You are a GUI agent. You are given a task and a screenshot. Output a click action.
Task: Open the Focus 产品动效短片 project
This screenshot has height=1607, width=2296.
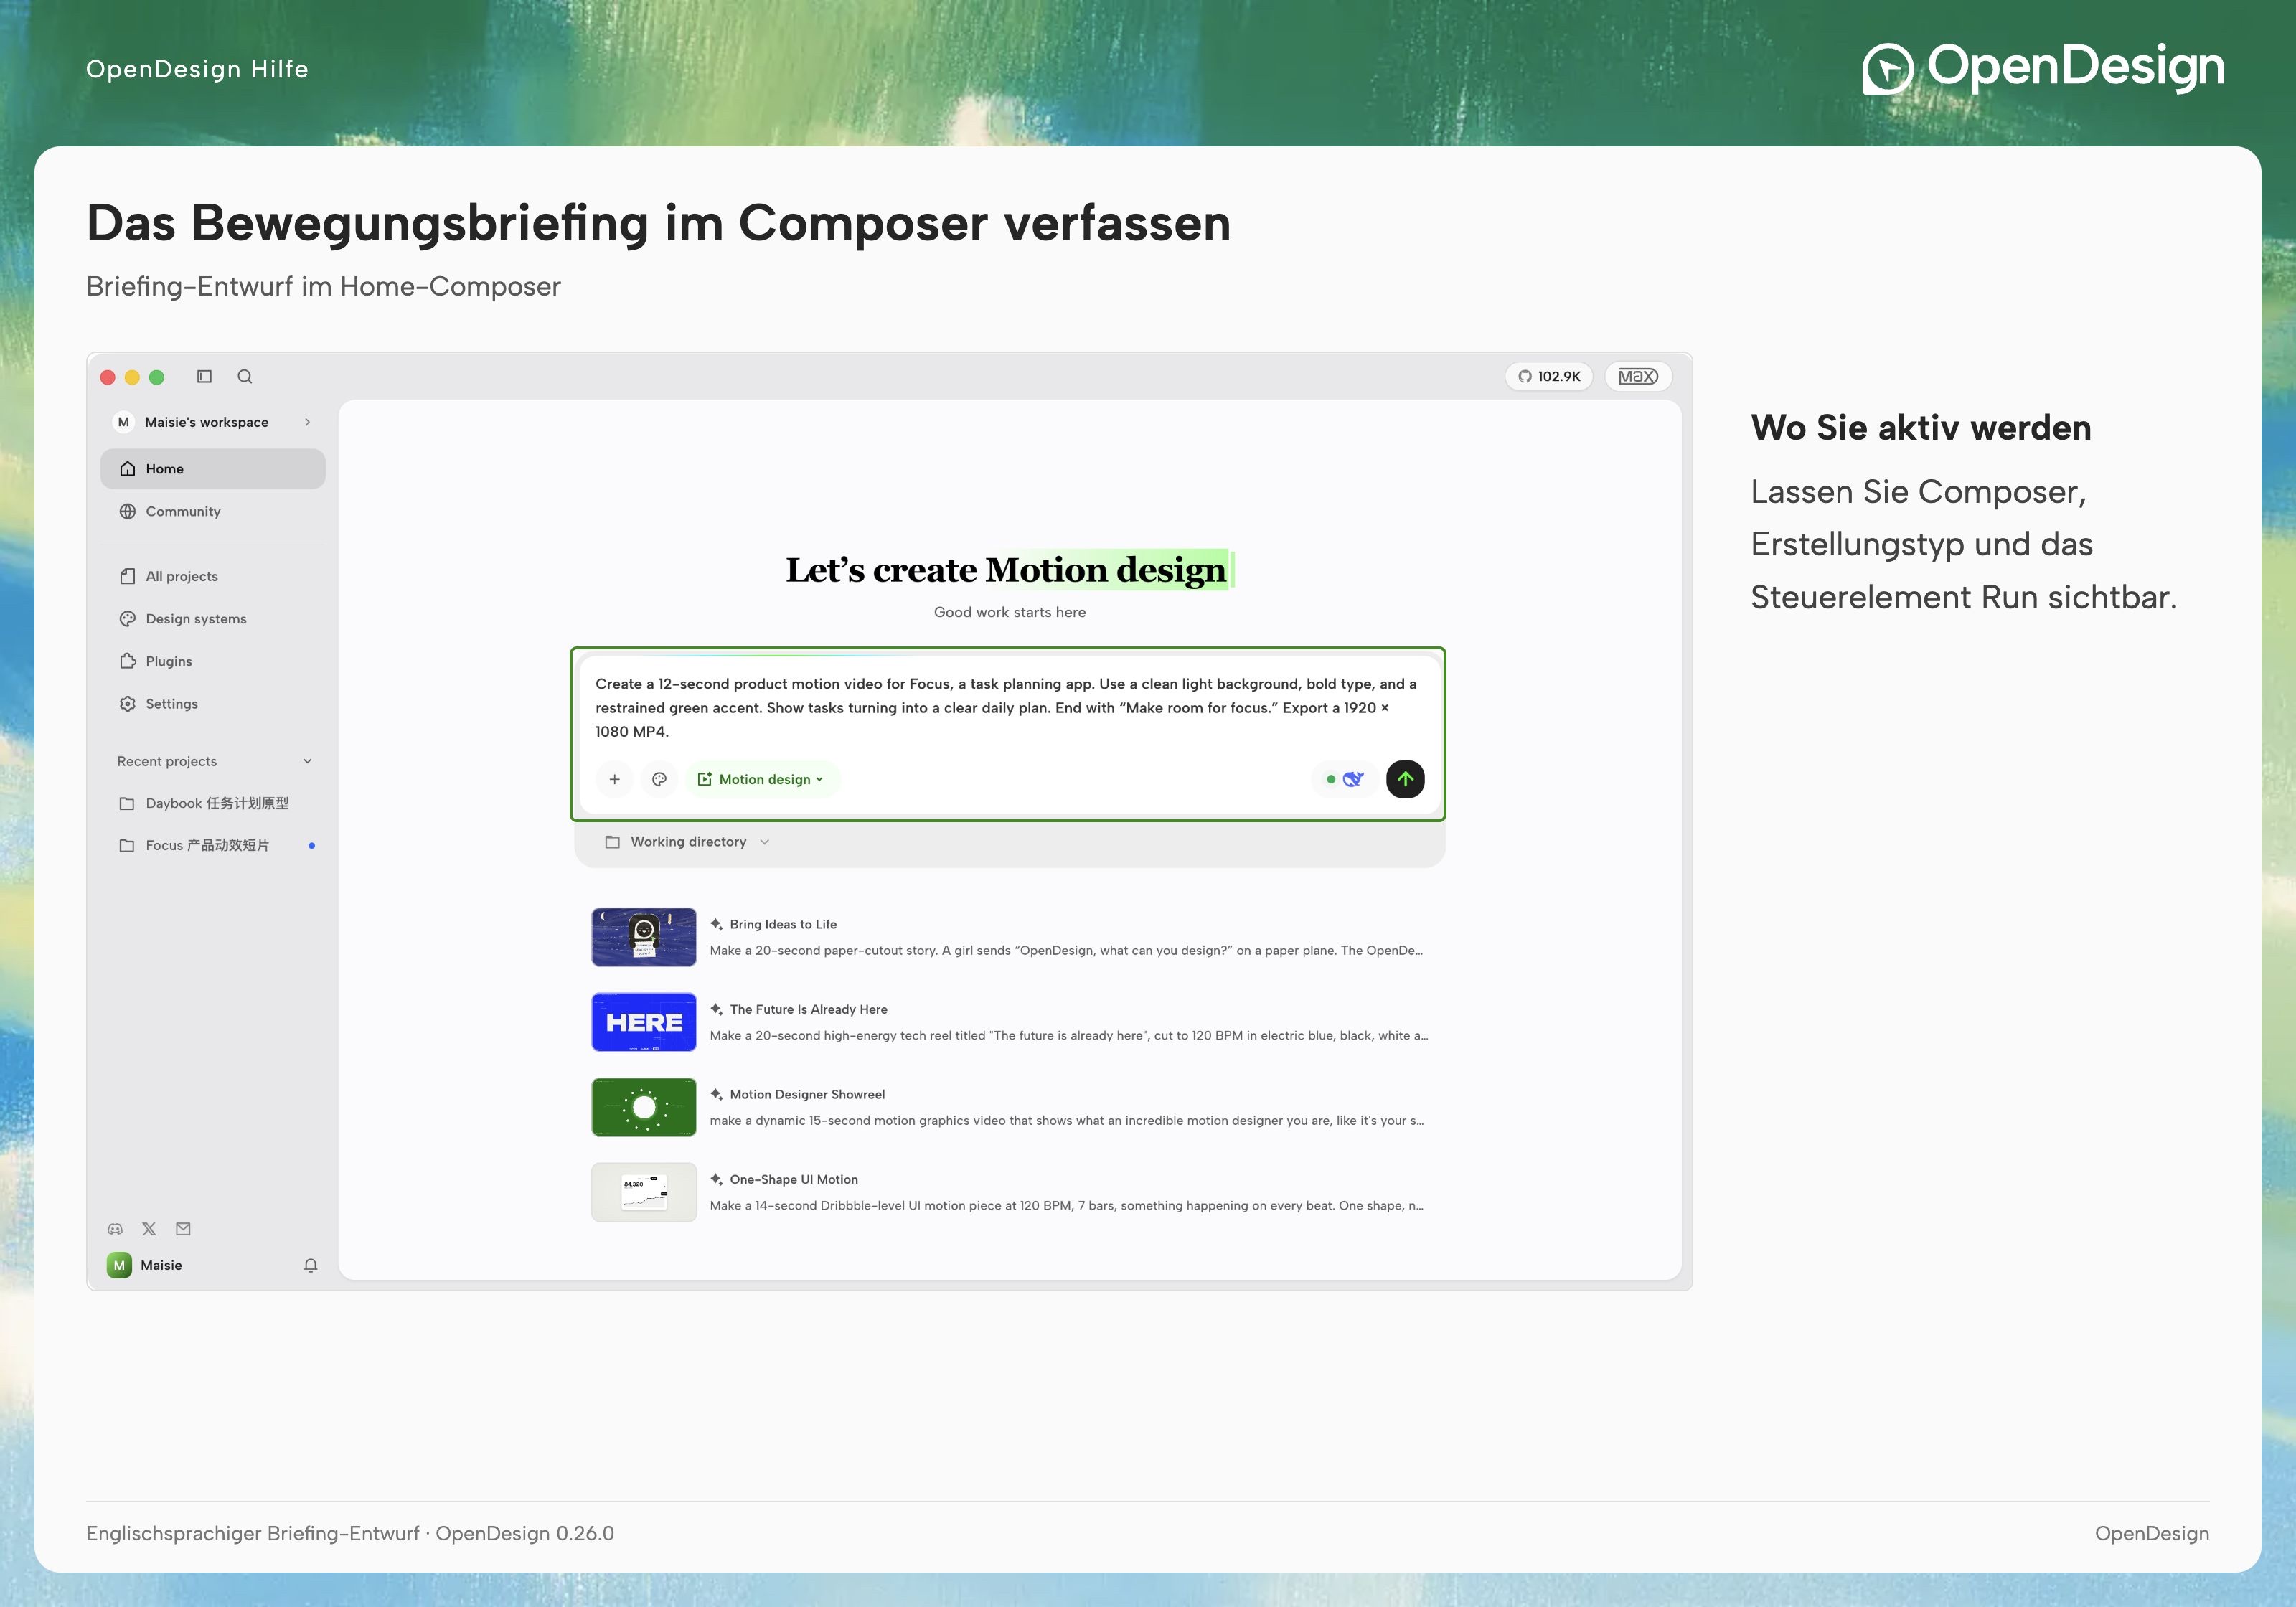(x=212, y=845)
